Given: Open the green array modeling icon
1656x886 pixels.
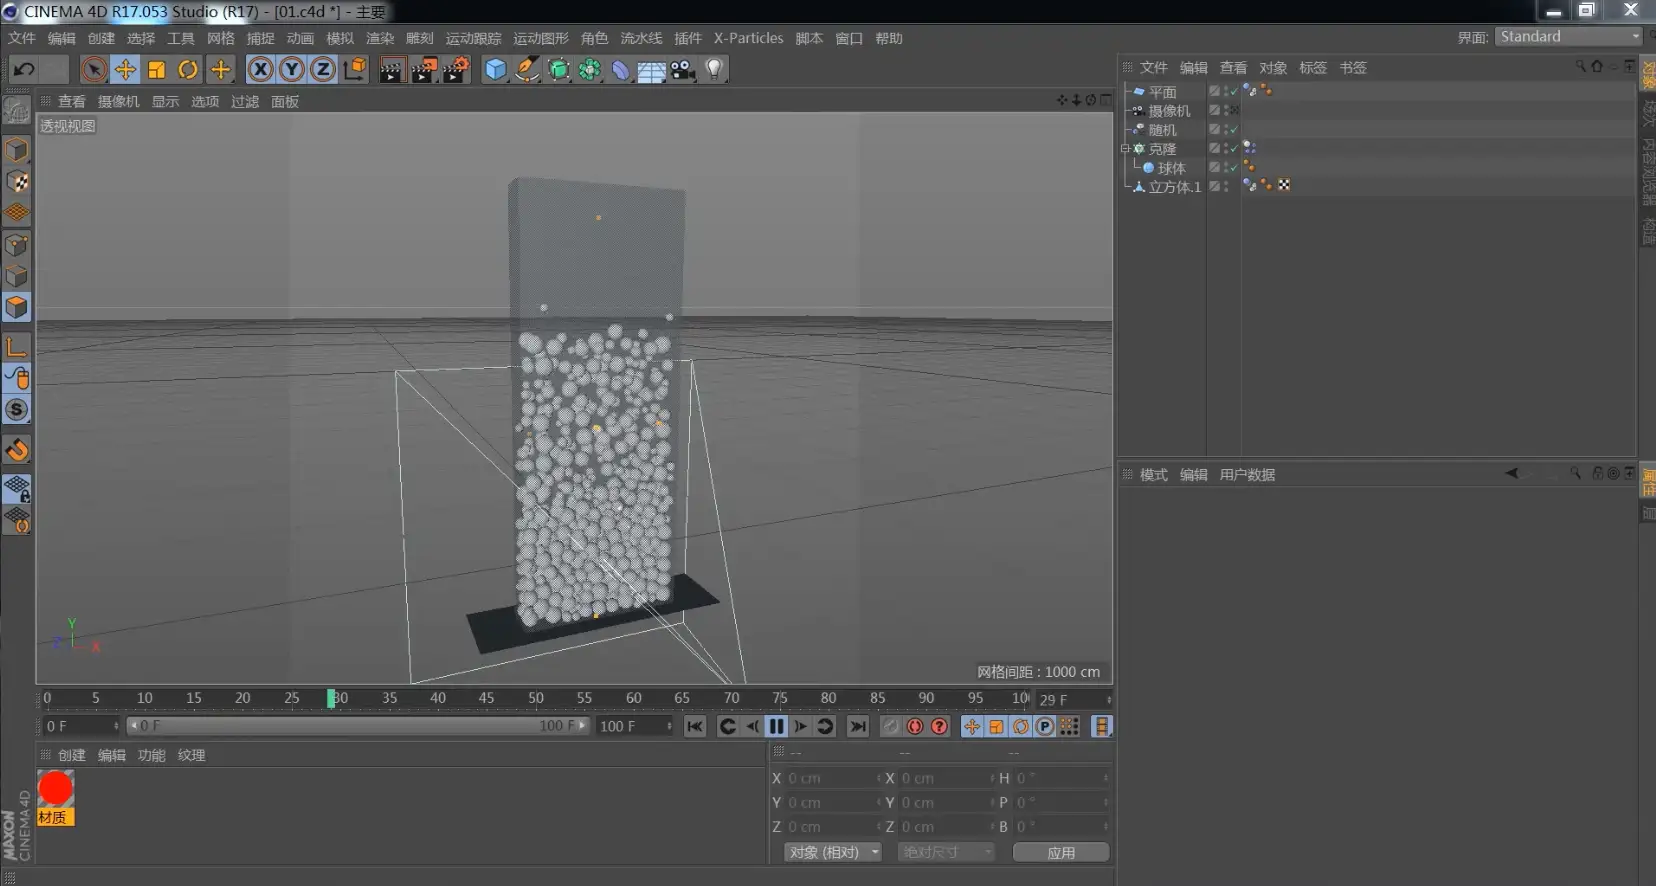Looking at the screenshot, I should 590,69.
